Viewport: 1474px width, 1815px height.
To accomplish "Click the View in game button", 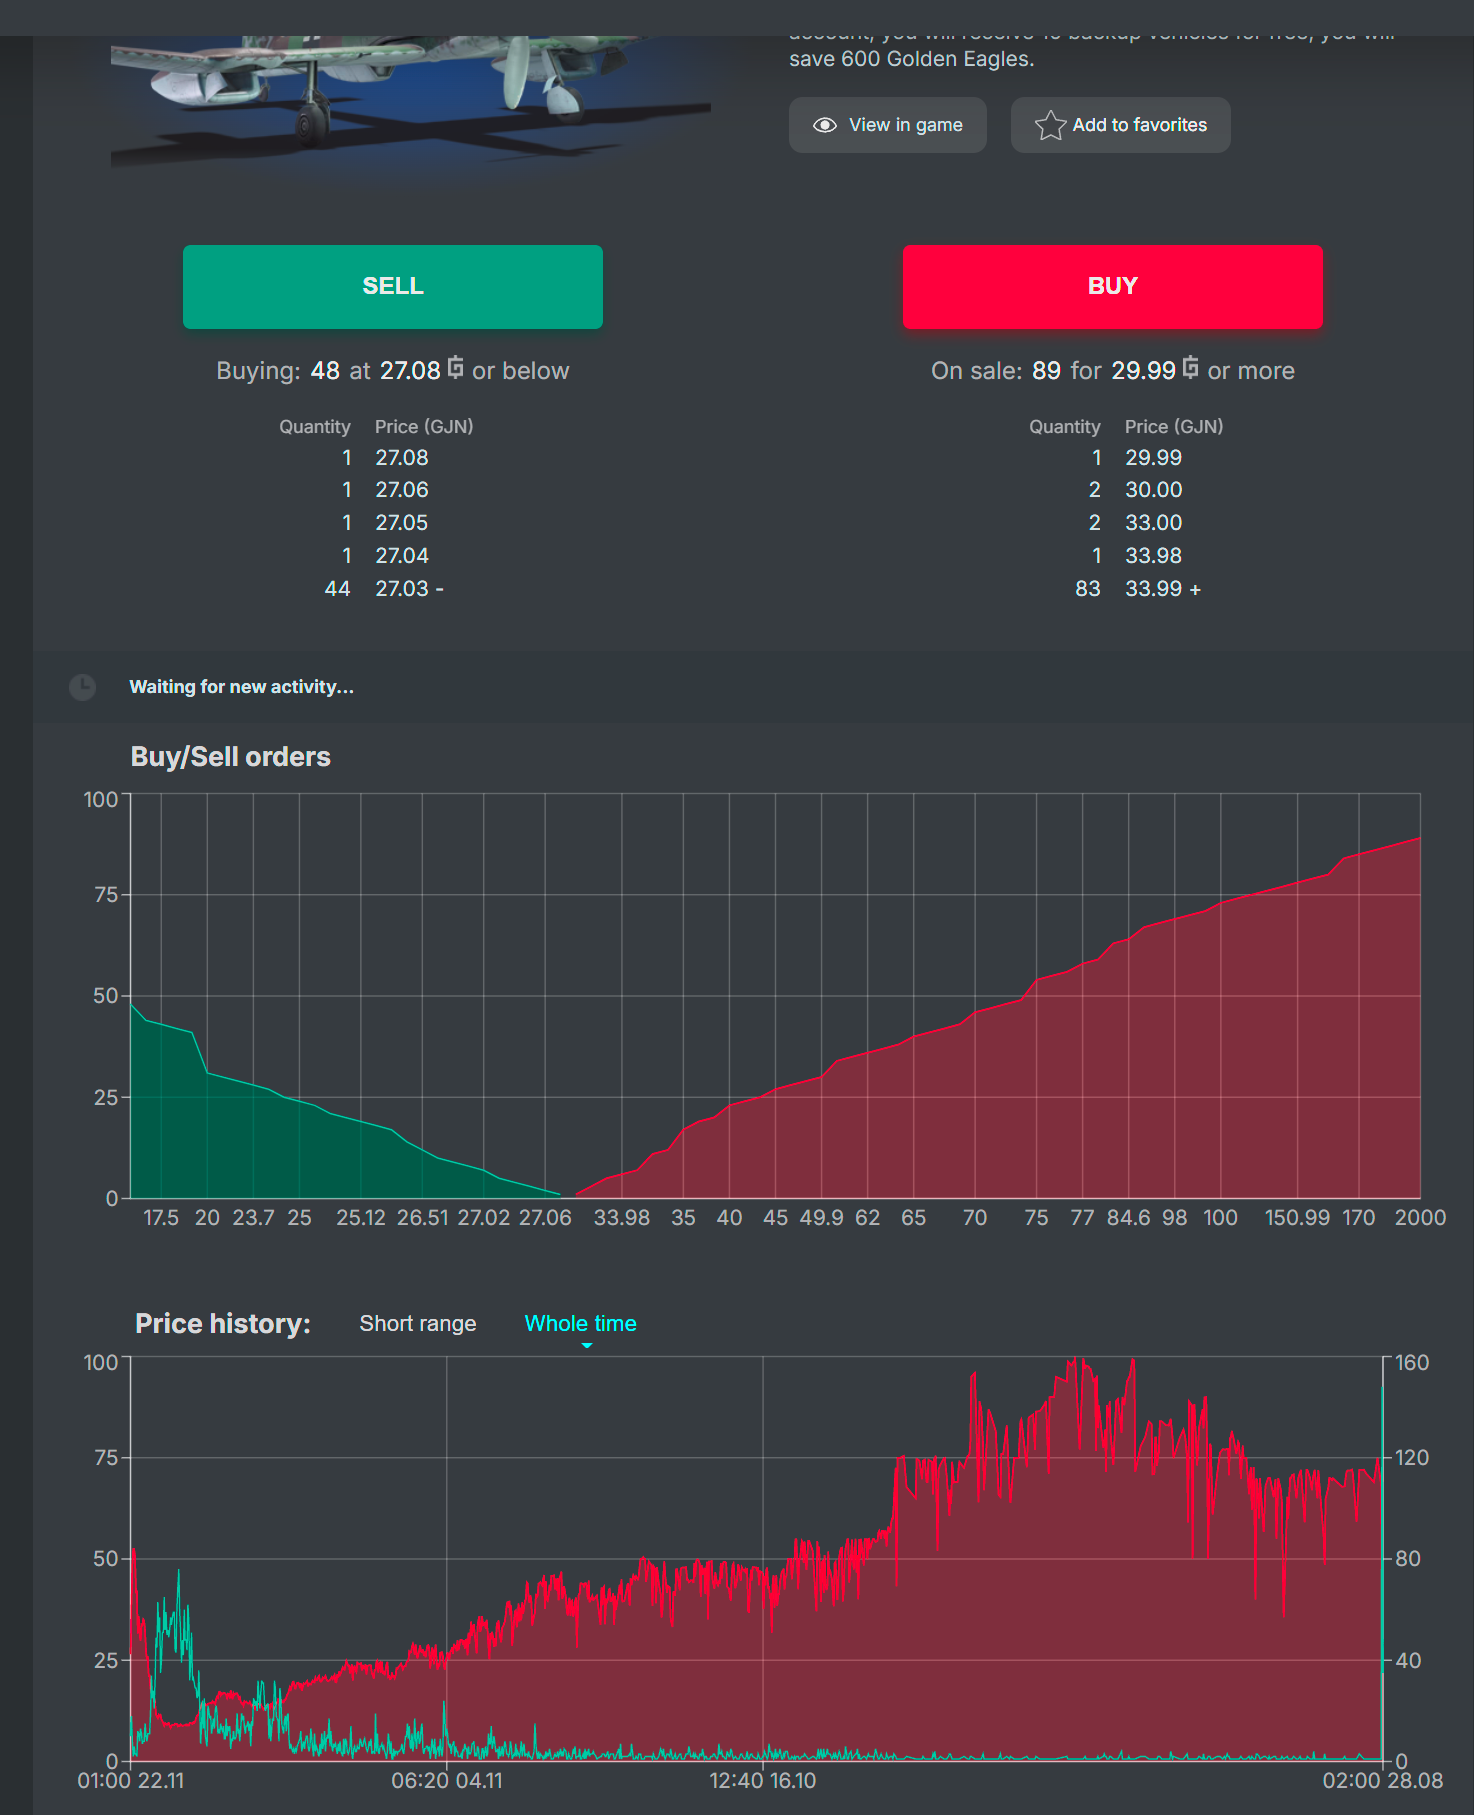I will (x=888, y=125).
